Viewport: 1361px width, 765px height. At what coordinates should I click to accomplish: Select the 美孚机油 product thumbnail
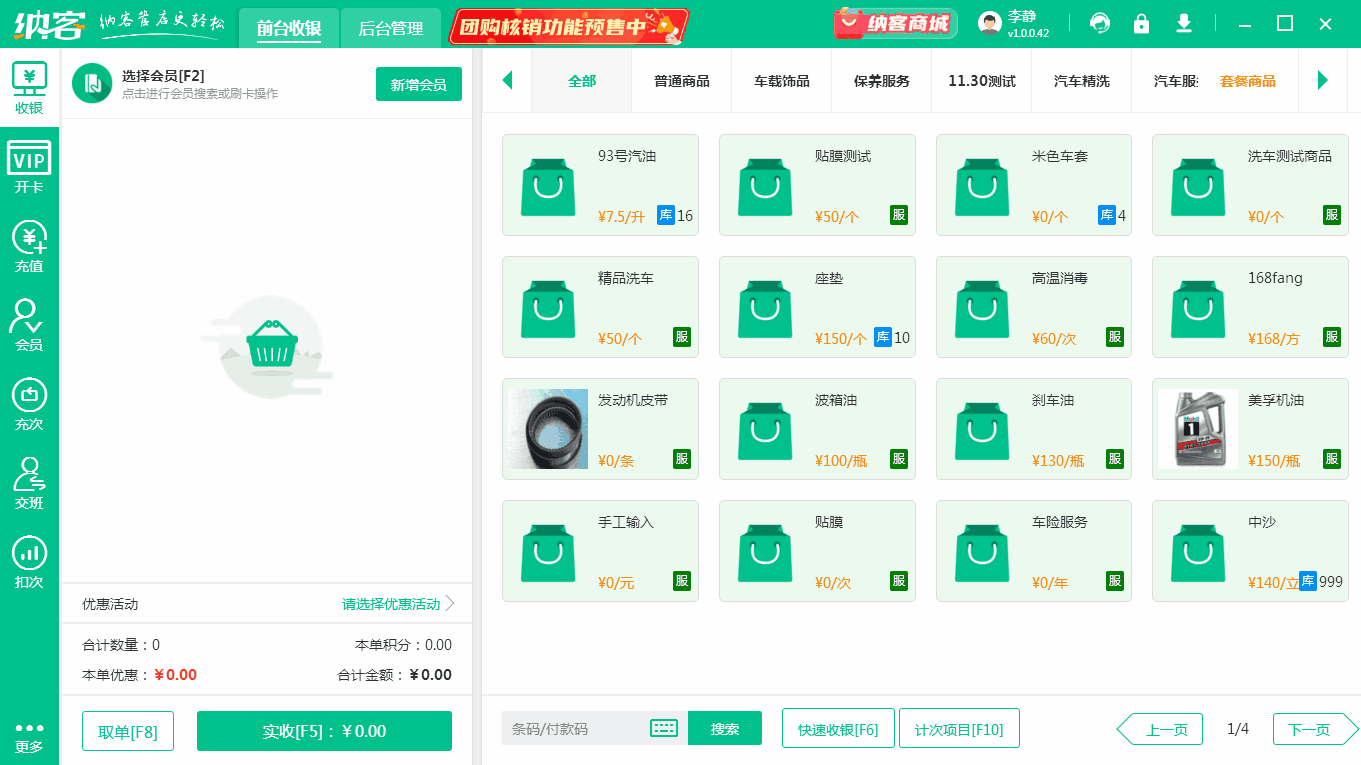pos(1197,428)
